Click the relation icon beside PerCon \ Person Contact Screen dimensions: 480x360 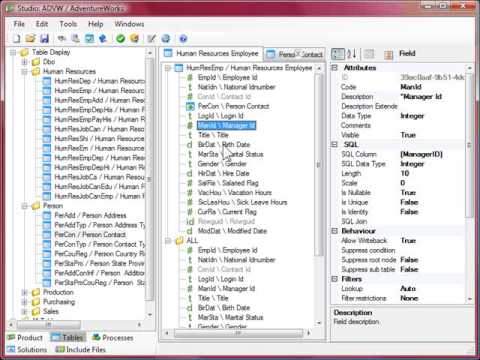(190, 106)
